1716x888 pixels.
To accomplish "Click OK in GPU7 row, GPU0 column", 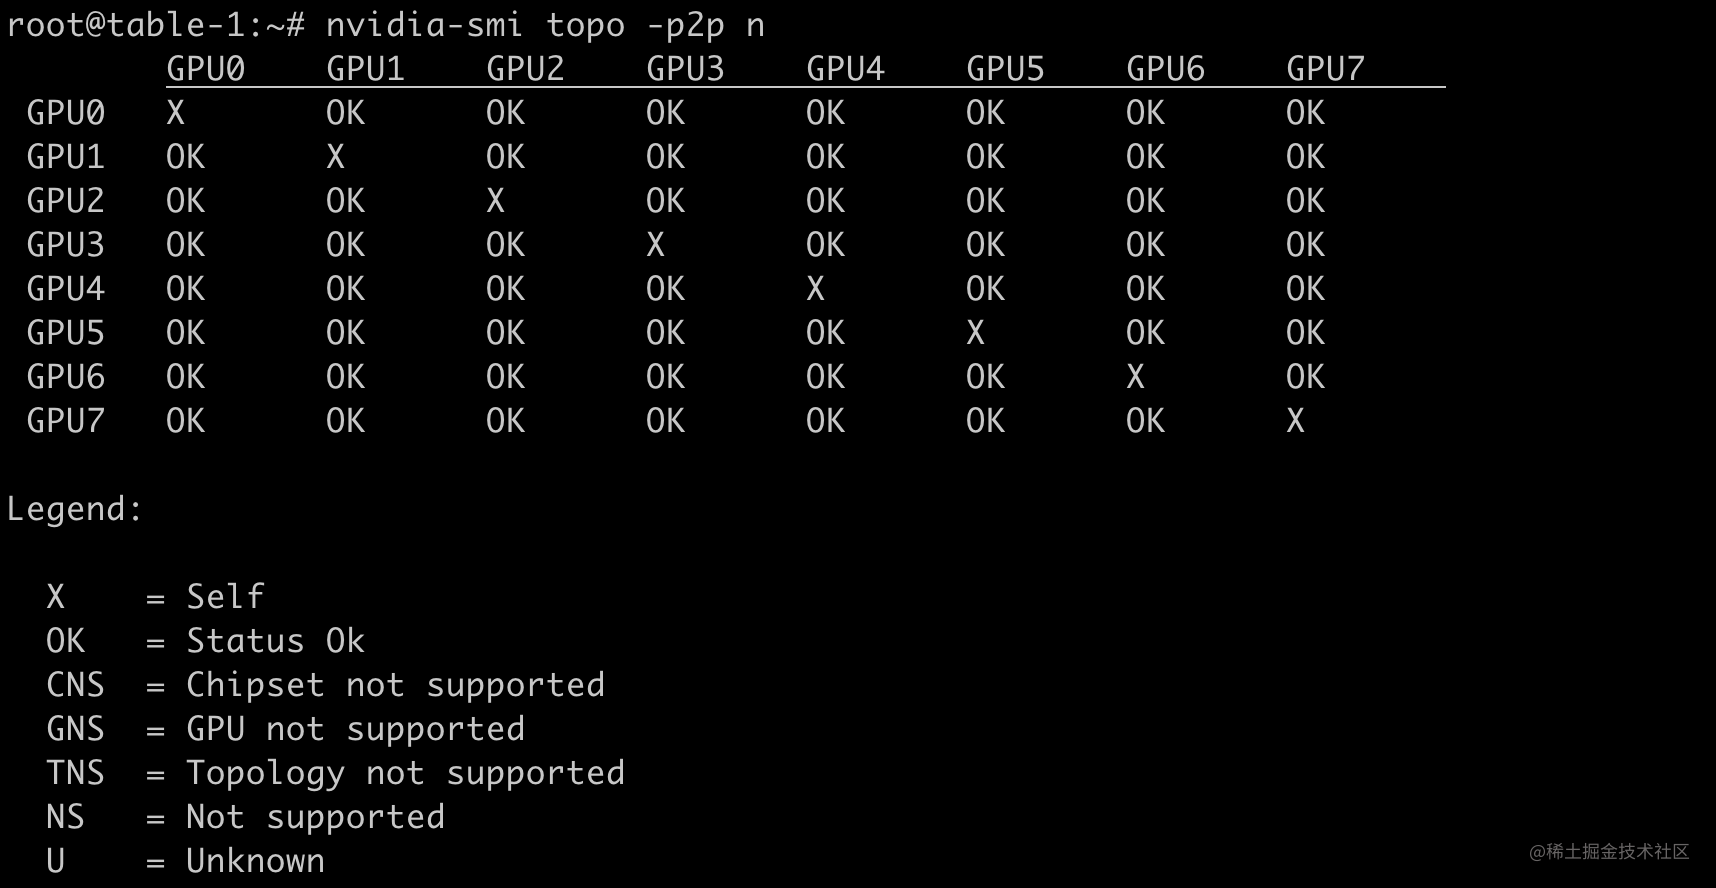I will (x=185, y=421).
